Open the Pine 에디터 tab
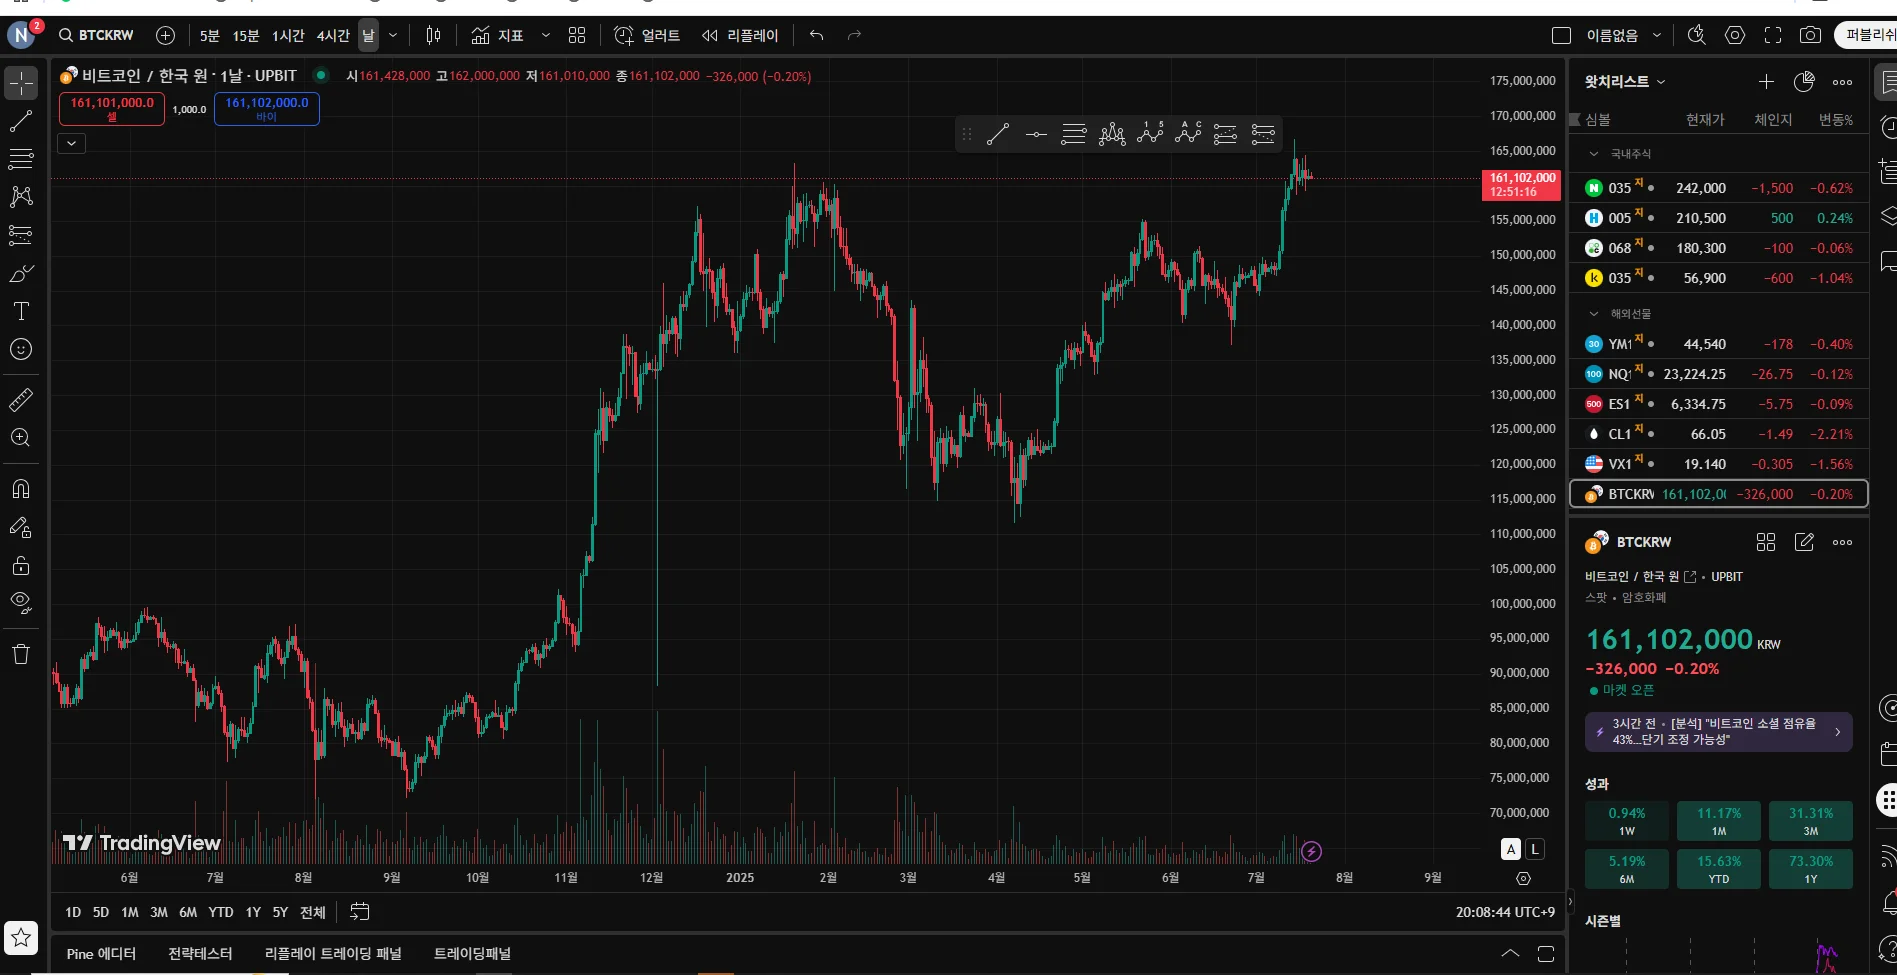Image resolution: width=1897 pixels, height=975 pixels. click(101, 954)
